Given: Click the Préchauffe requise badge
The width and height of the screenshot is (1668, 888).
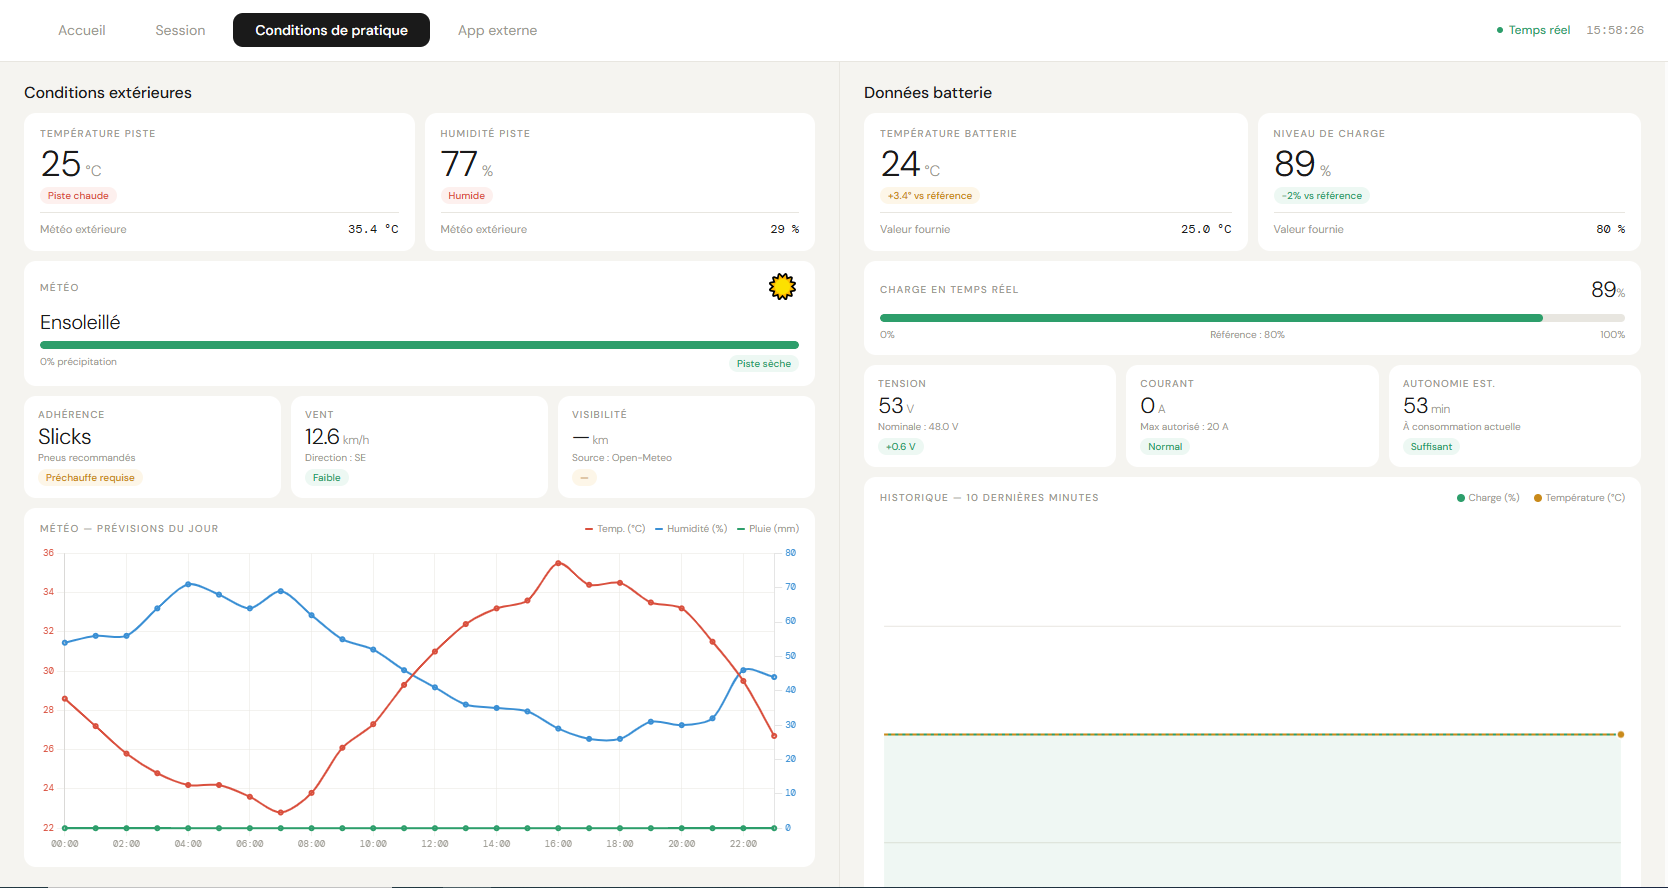Looking at the screenshot, I should coord(90,478).
